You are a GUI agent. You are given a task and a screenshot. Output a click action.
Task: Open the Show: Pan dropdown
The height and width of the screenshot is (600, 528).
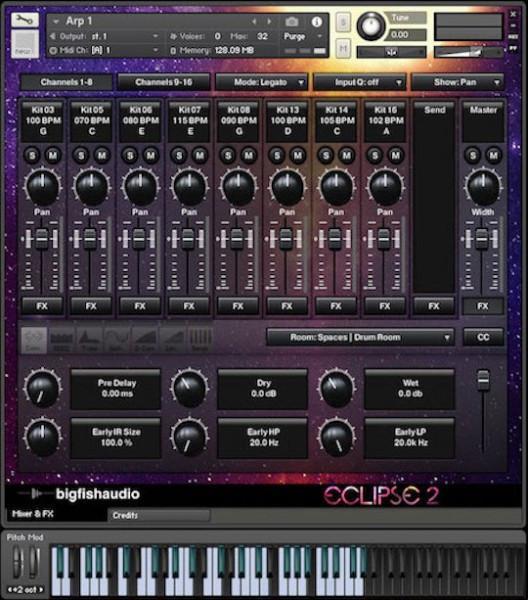tap(457, 82)
